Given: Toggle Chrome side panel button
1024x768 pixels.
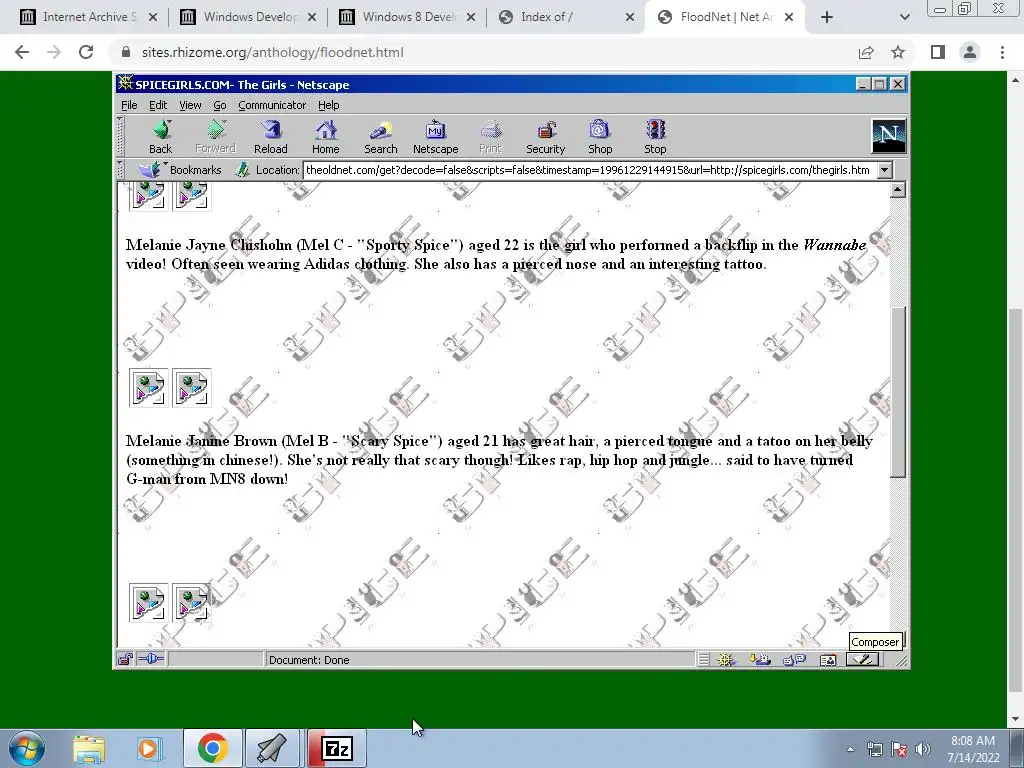Looking at the screenshot, I should [x=938, y=52].
